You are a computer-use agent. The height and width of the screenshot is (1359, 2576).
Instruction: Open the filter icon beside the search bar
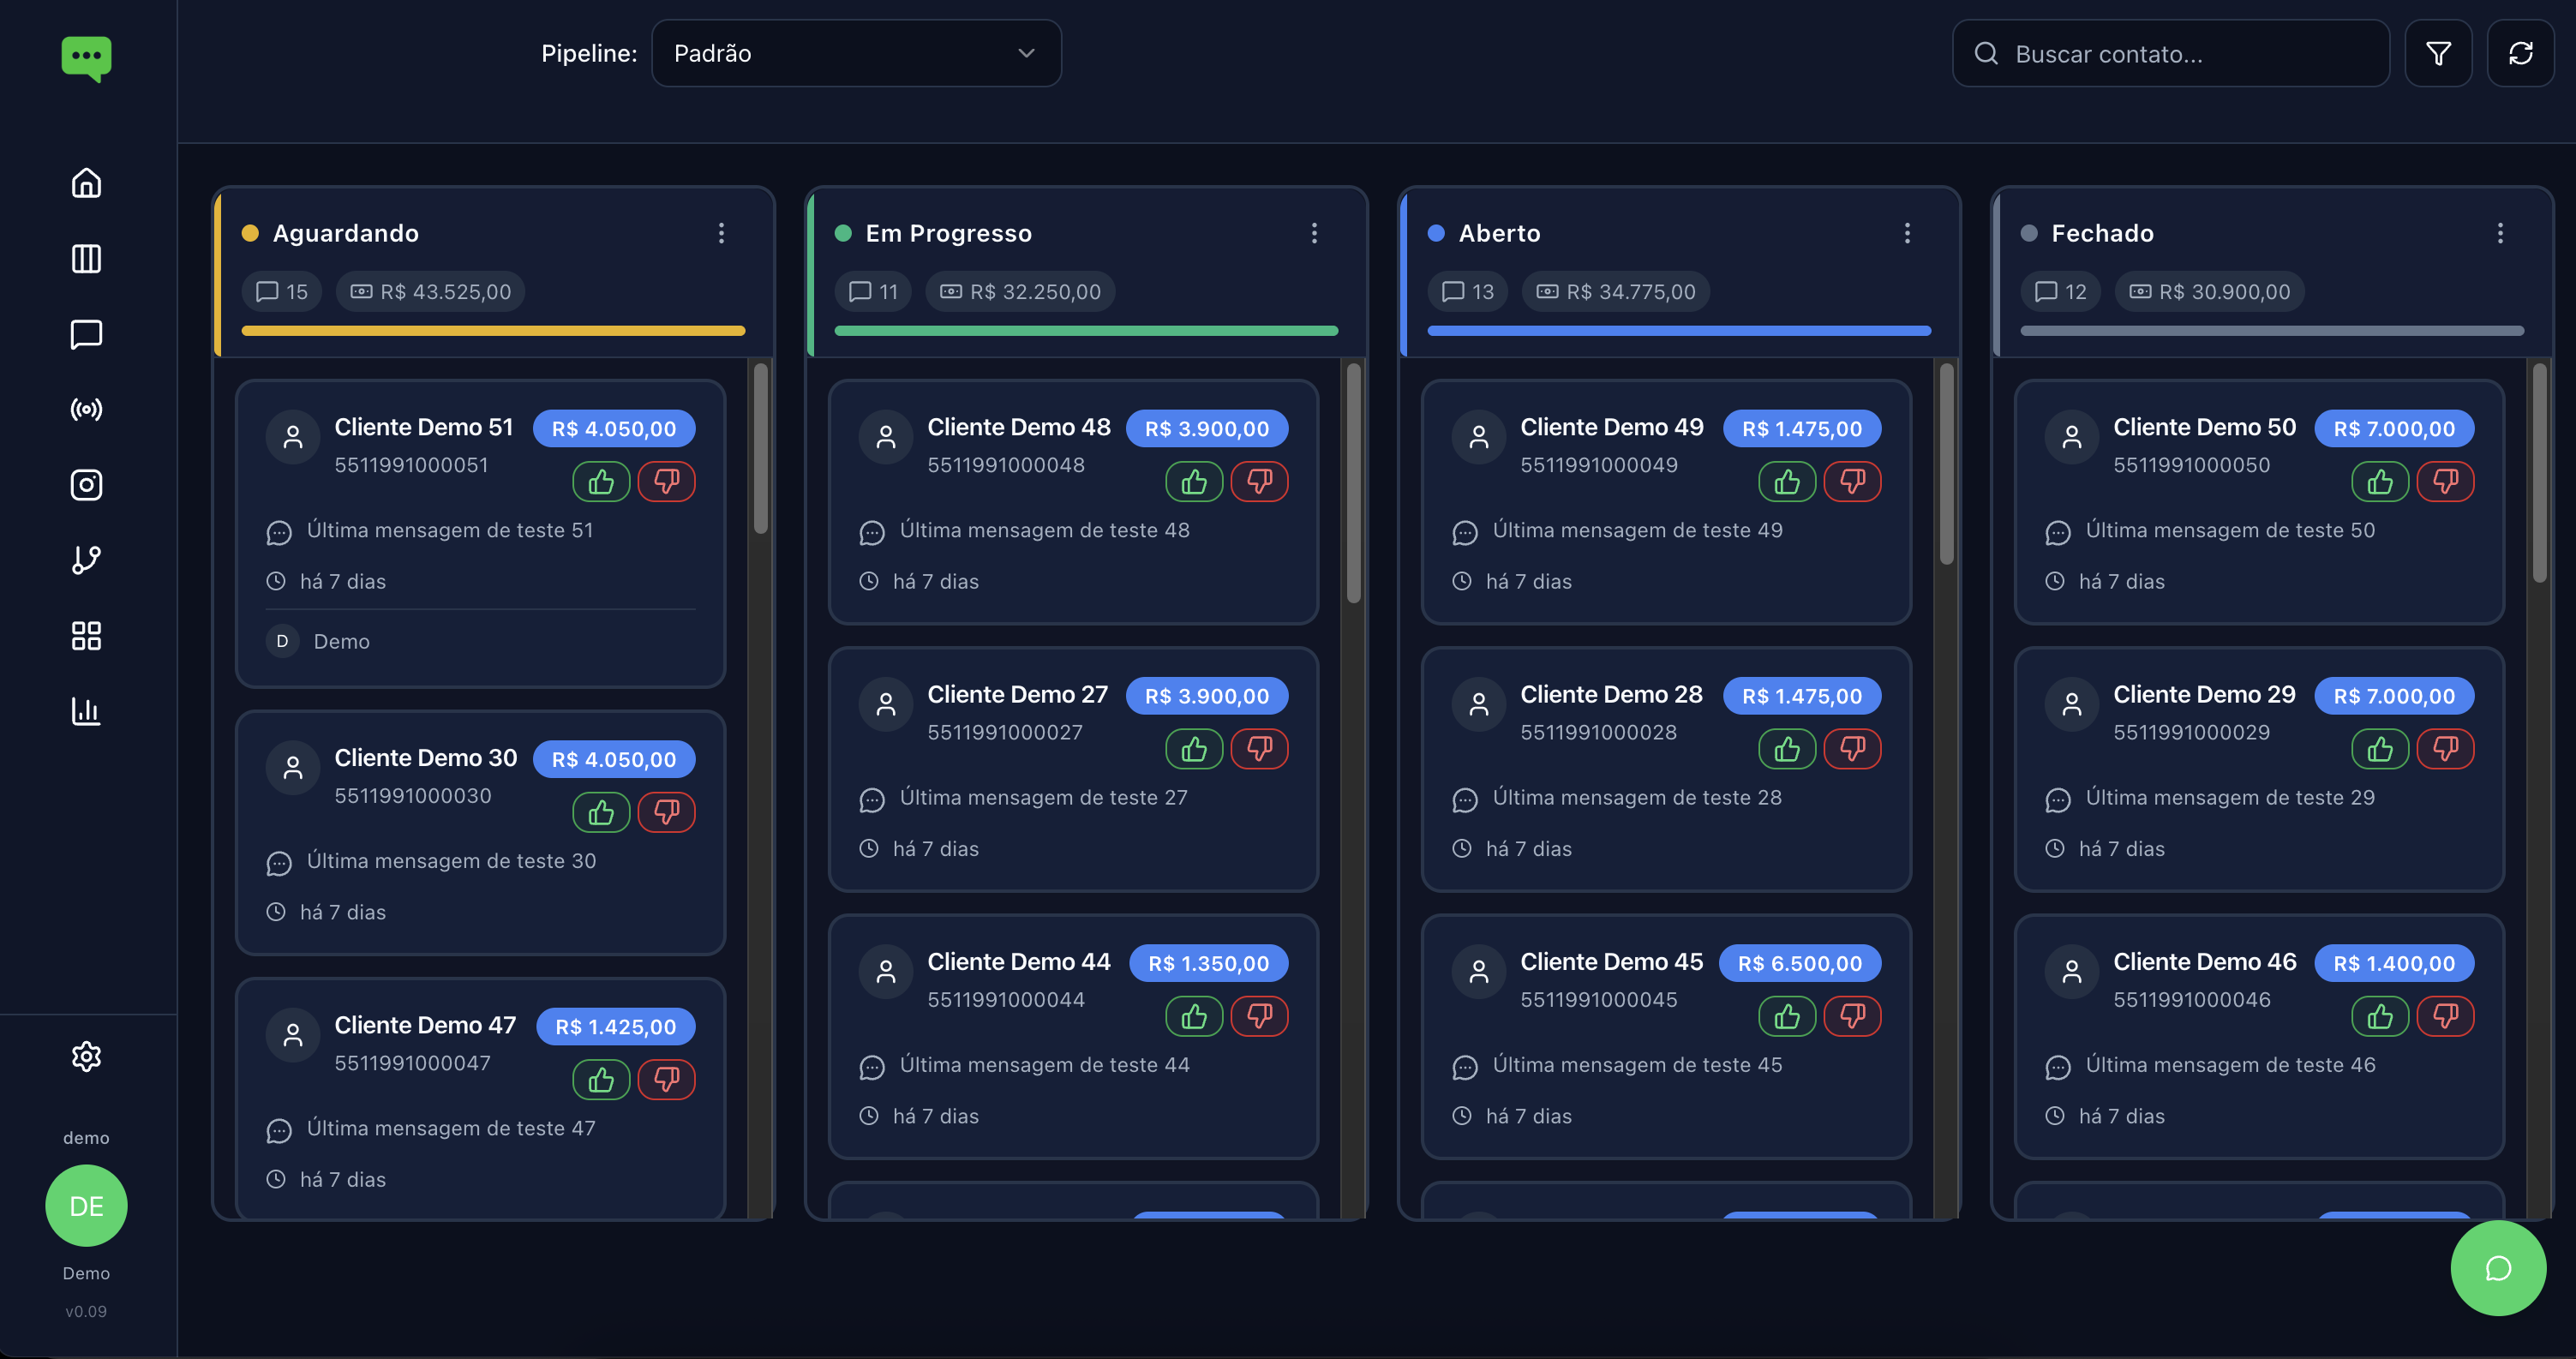[2439, 53]
